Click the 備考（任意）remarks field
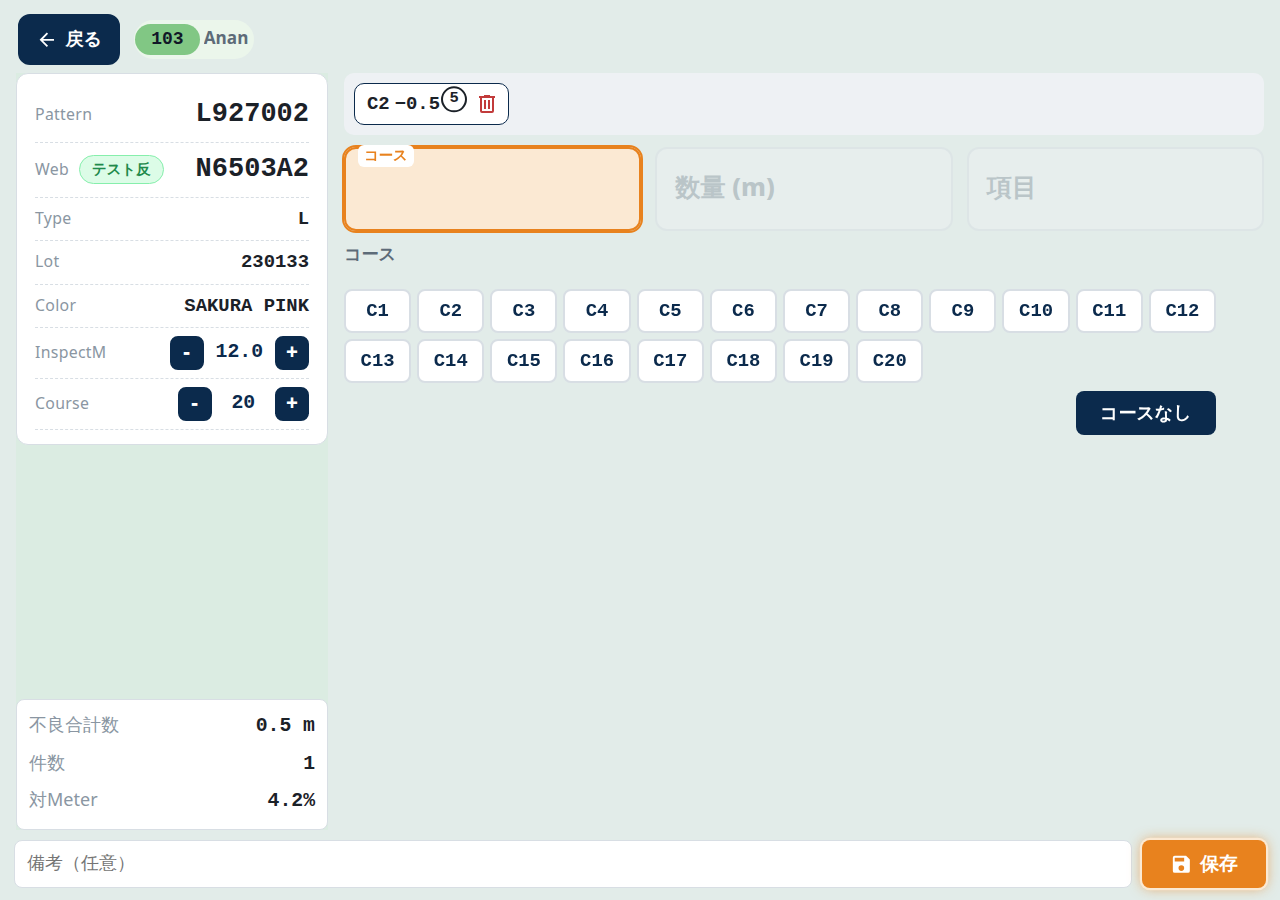The width and height of the screenshot is (1280, 900). click(573, 864)
